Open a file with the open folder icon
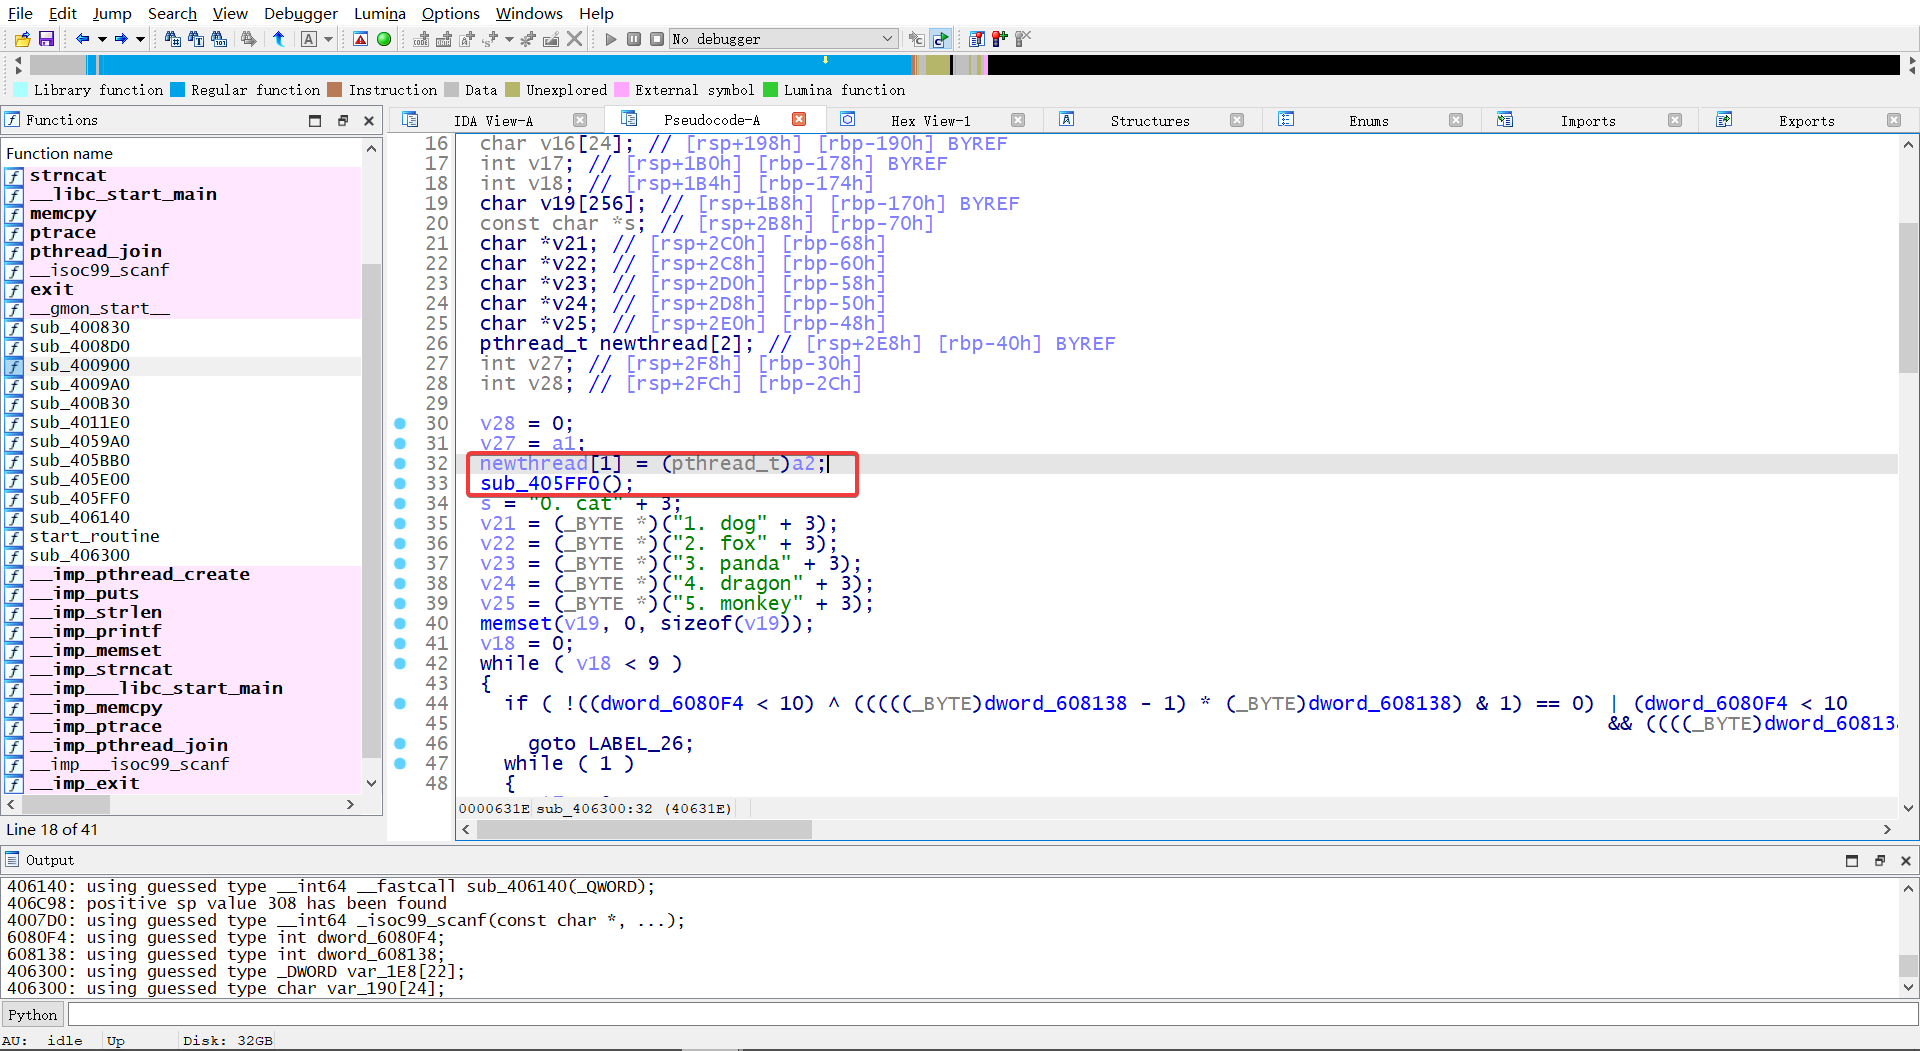1920x1051 pixels. click(20, 39)
